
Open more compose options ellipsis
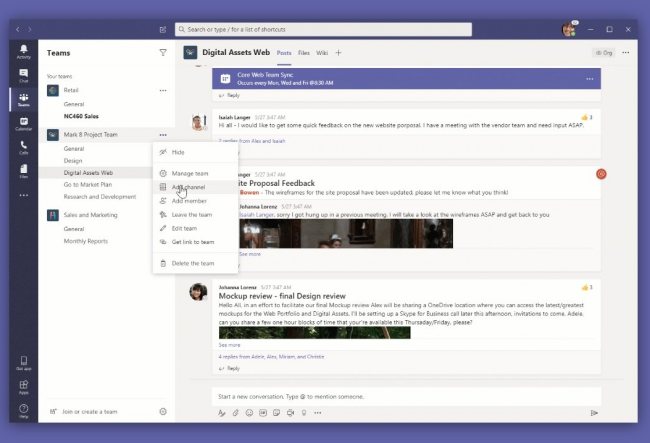tap(318, 413)
